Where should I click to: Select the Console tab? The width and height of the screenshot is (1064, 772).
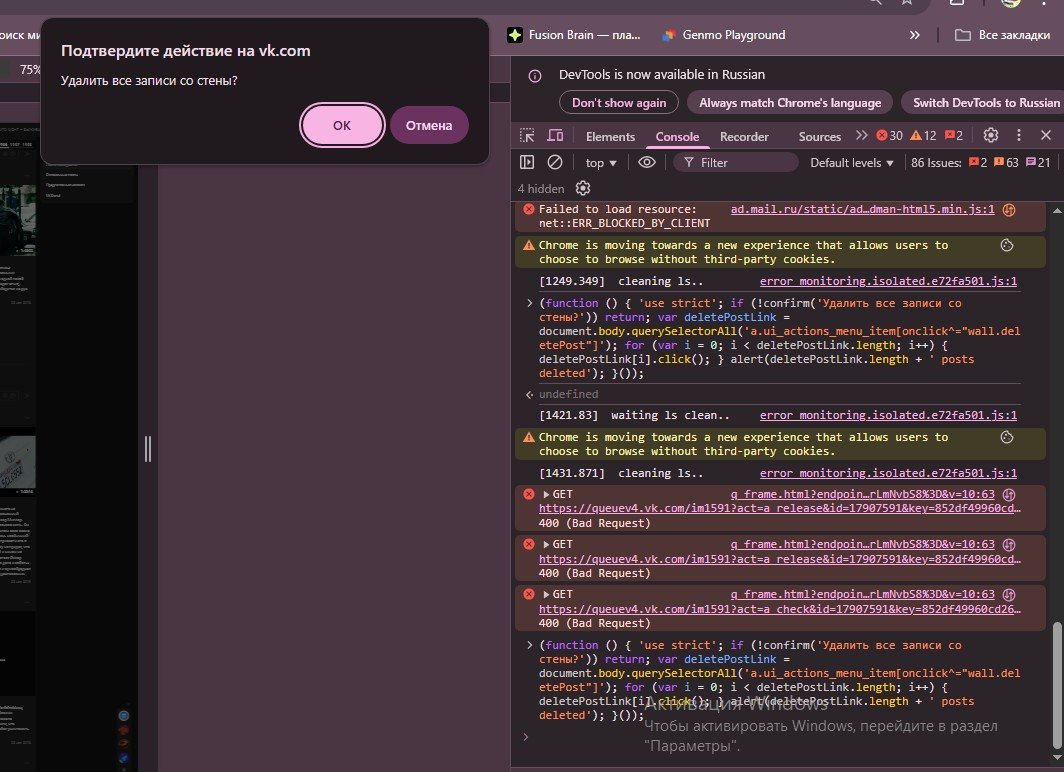click(677, 136)
